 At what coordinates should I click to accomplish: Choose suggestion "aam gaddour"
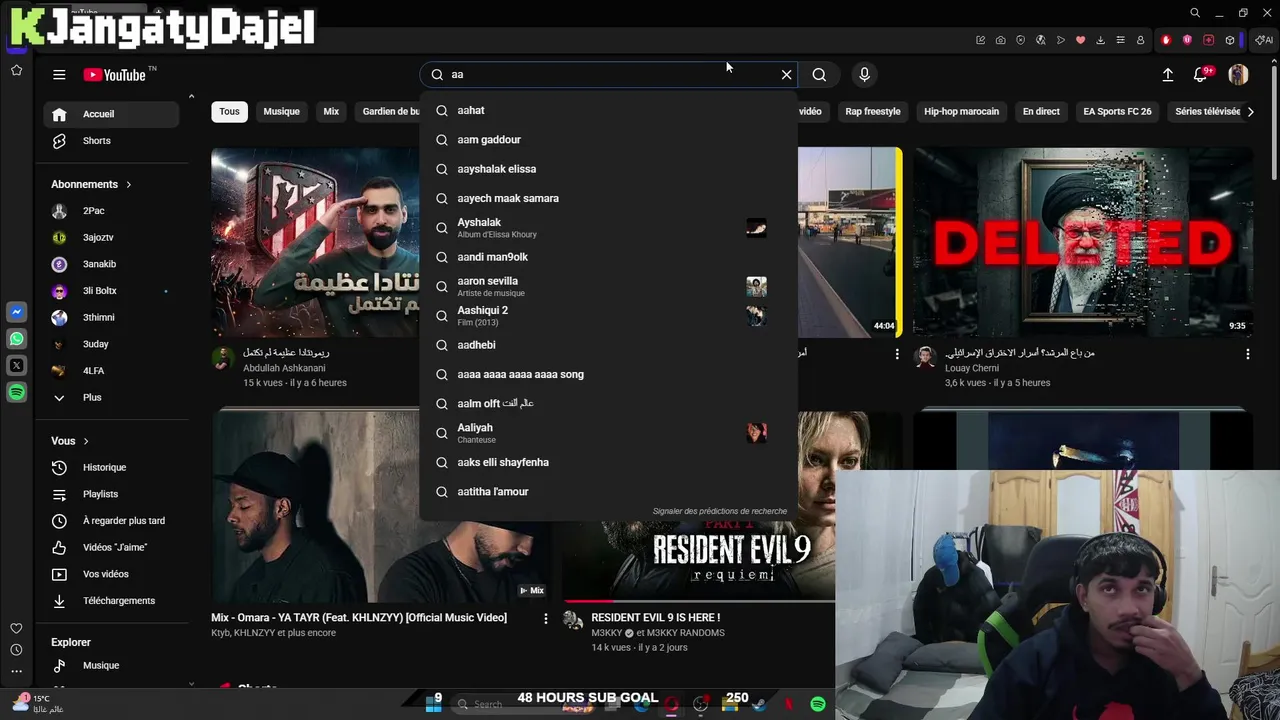point(608,140)
